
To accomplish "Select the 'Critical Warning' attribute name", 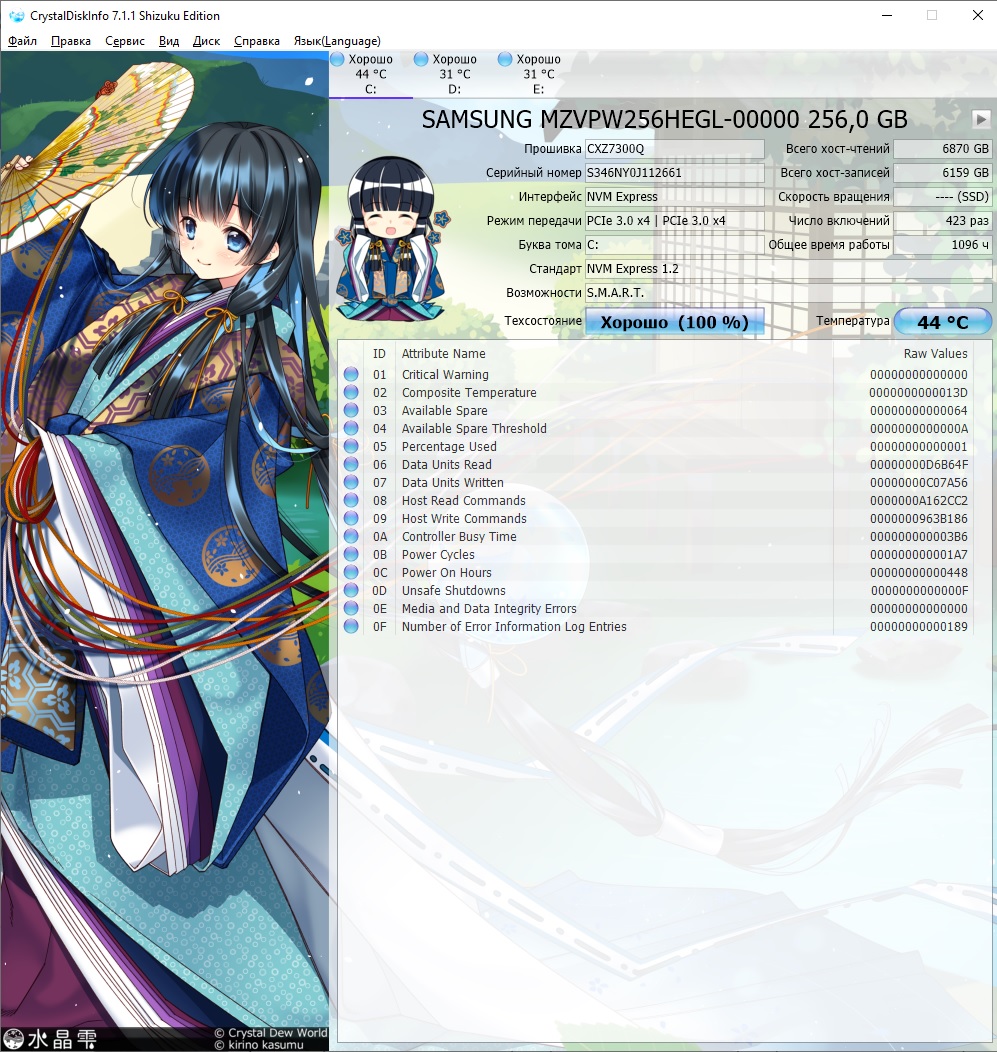I will pyautogui.click(x=445, y=374).
